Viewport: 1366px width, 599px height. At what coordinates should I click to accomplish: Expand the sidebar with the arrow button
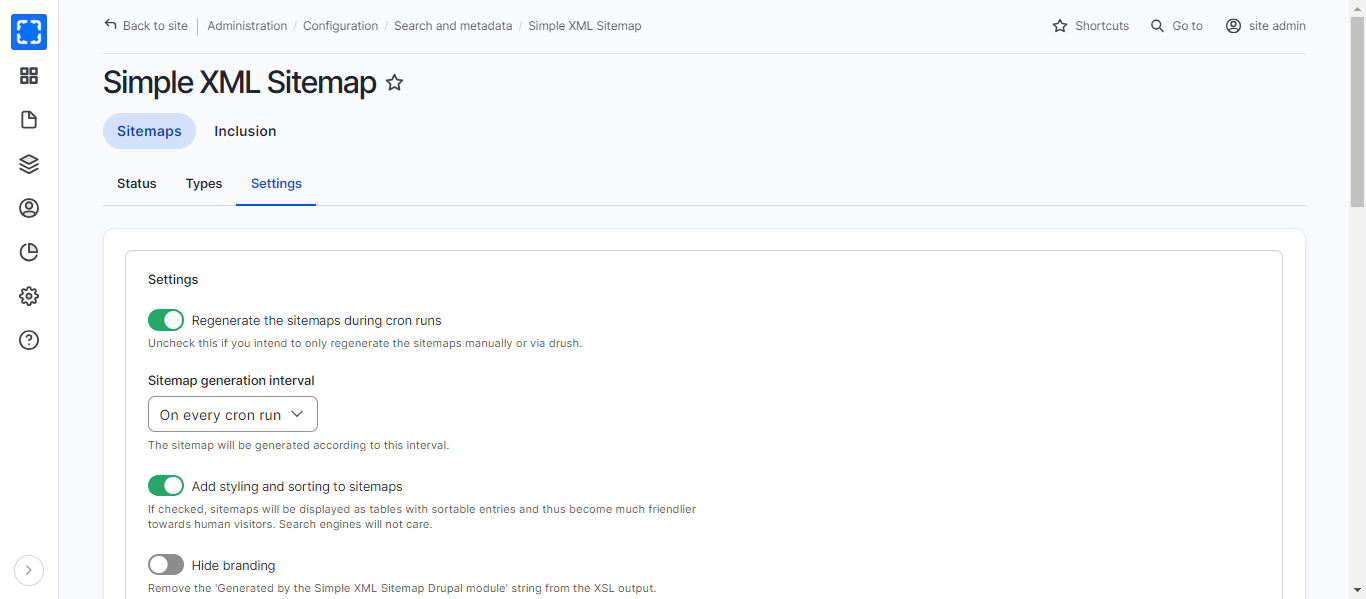[x=29, y=570]
